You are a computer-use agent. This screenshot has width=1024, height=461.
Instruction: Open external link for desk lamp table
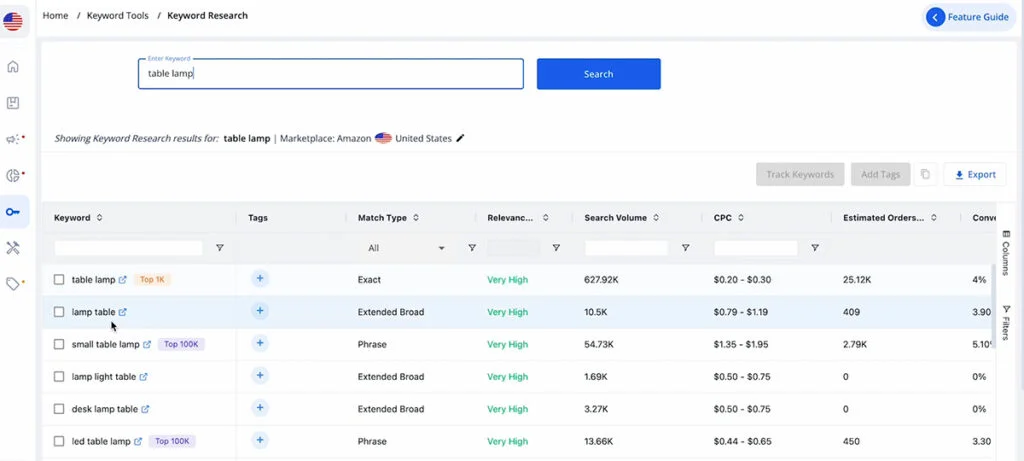[145, 409]
